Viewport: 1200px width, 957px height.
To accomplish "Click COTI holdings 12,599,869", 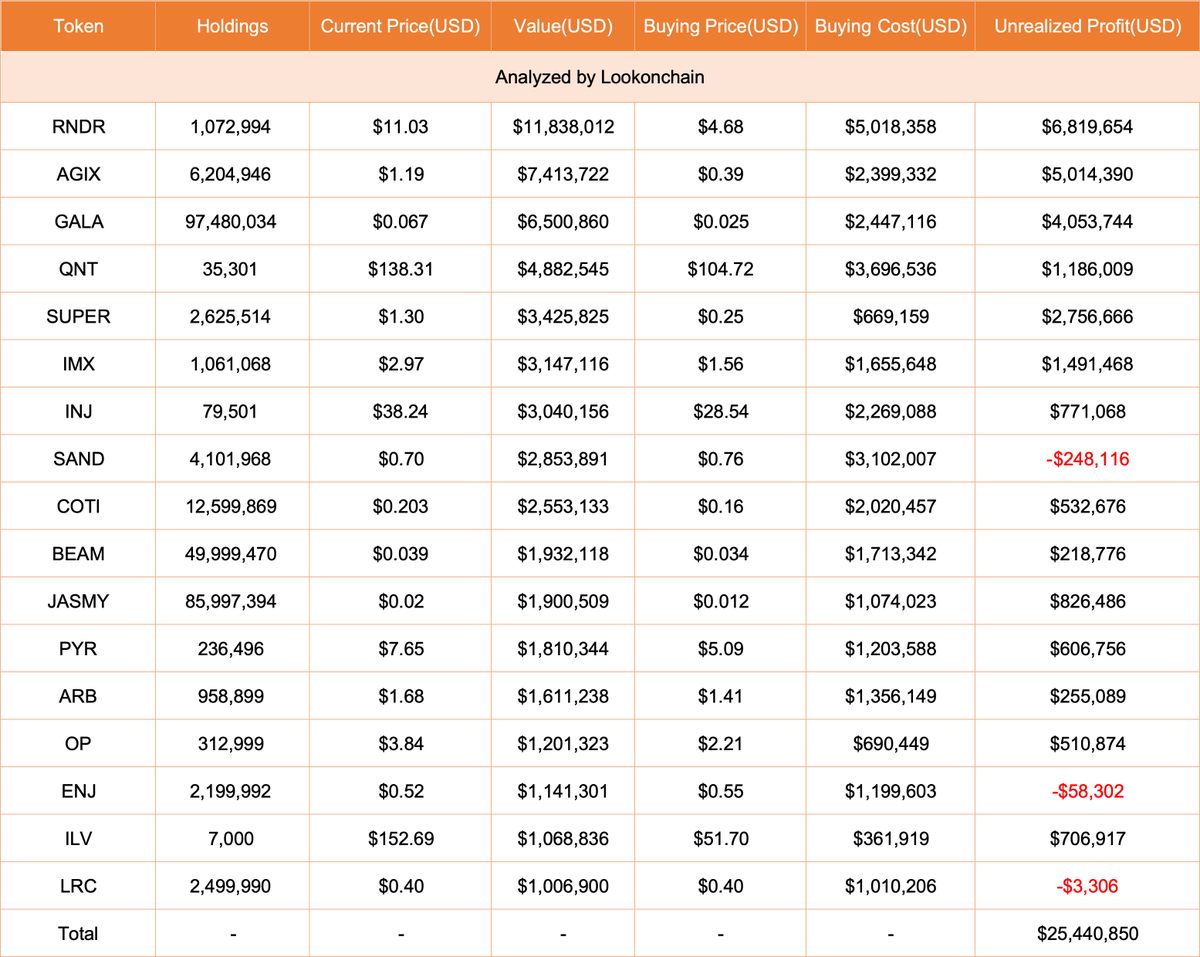I will (233, 507).
